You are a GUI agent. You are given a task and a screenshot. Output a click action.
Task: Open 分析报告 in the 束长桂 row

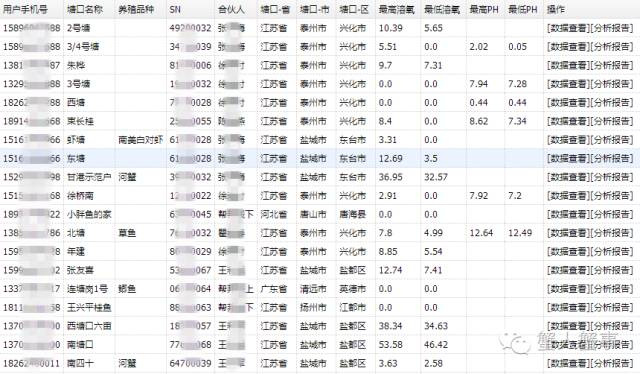click(x=612, y=121)
